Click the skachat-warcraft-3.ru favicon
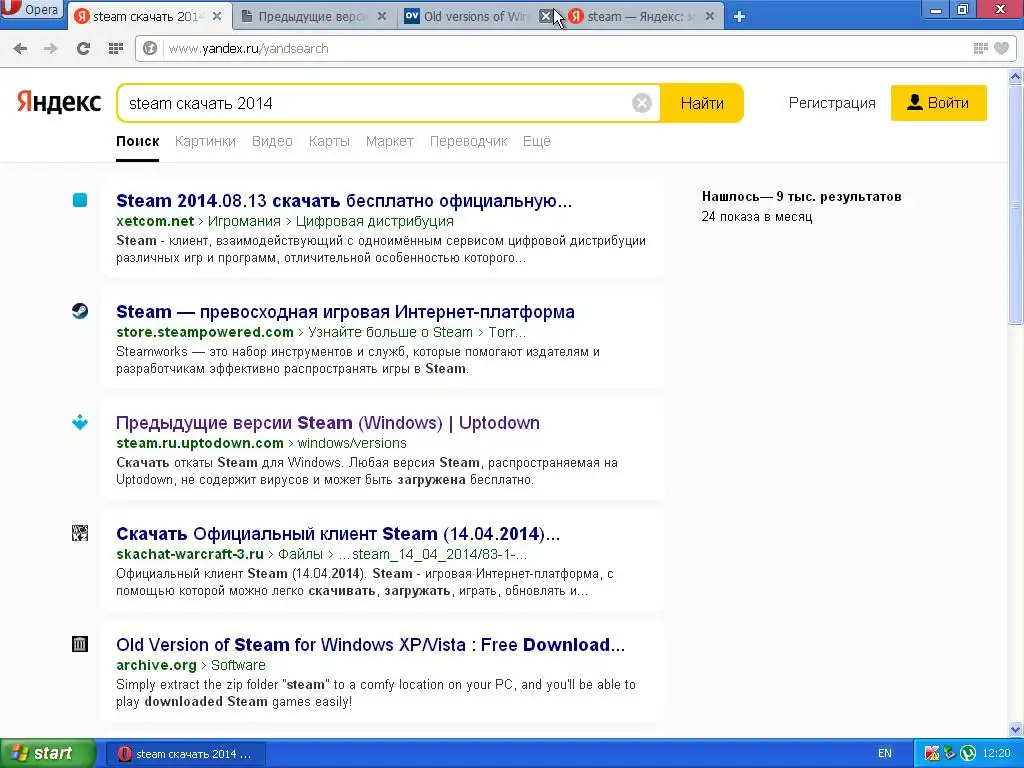 click(x=80, y=533)
